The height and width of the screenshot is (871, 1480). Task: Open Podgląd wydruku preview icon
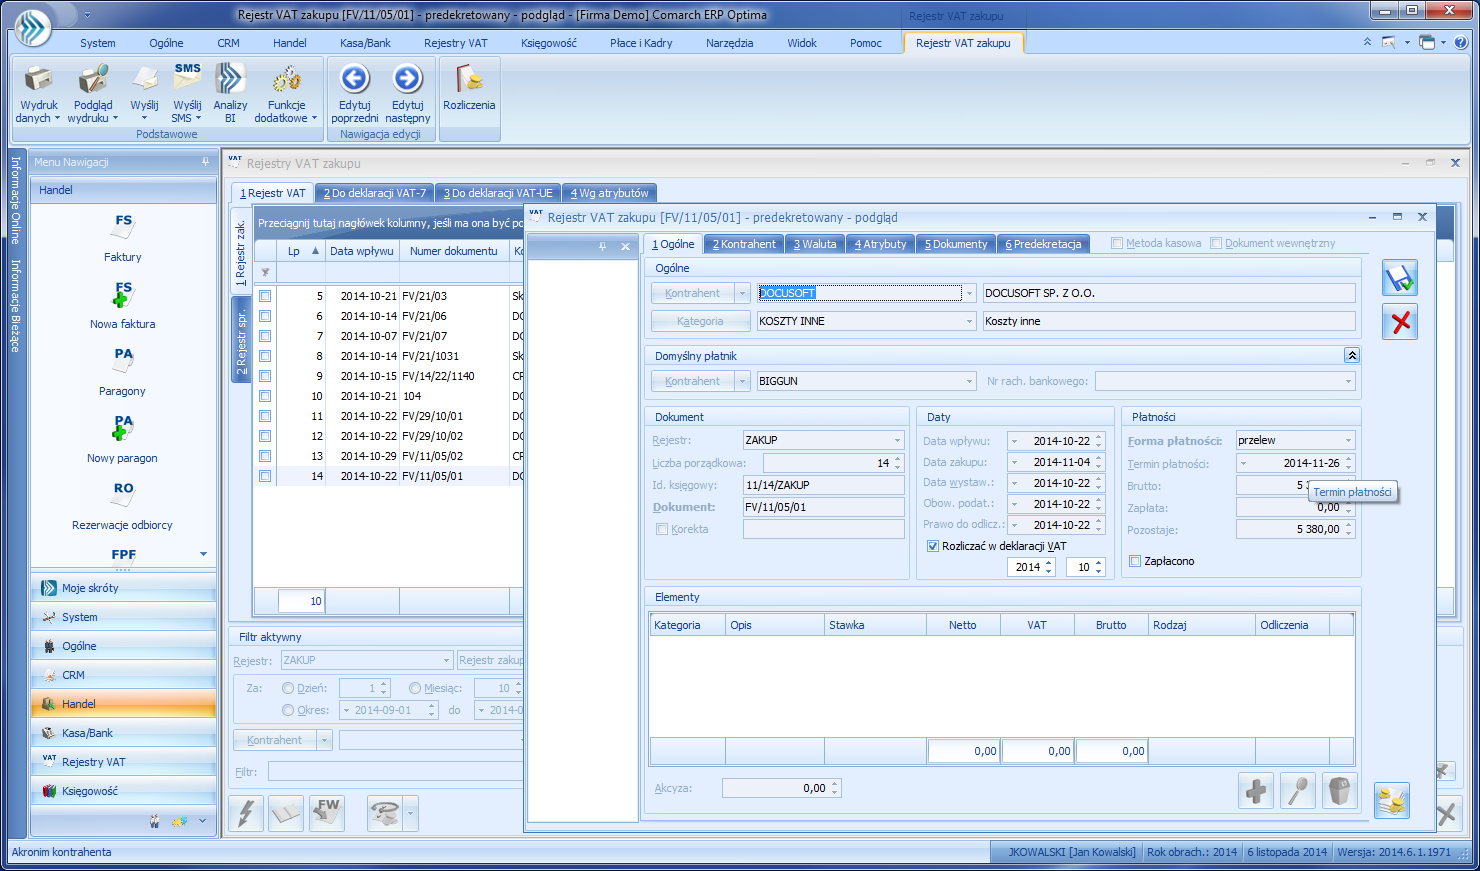(93, 80)
